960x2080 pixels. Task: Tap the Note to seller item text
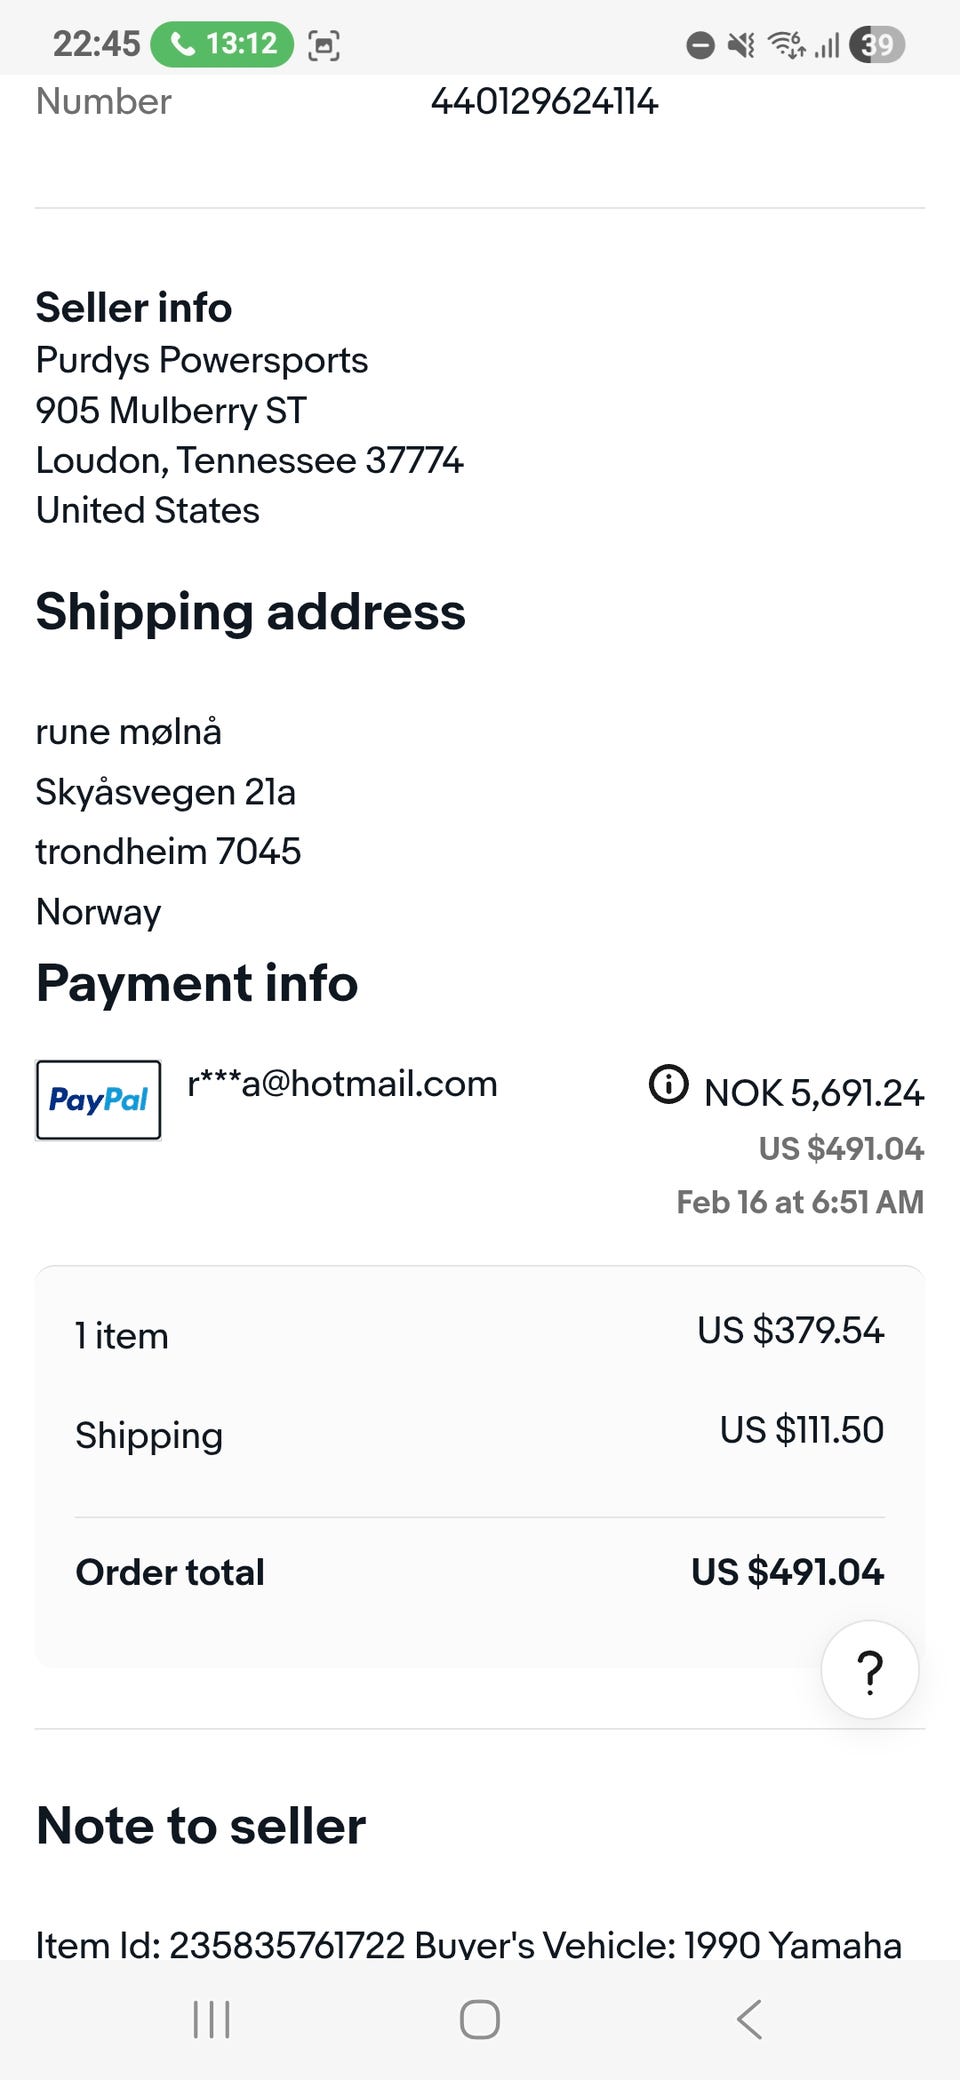[x=468, y=1944]
